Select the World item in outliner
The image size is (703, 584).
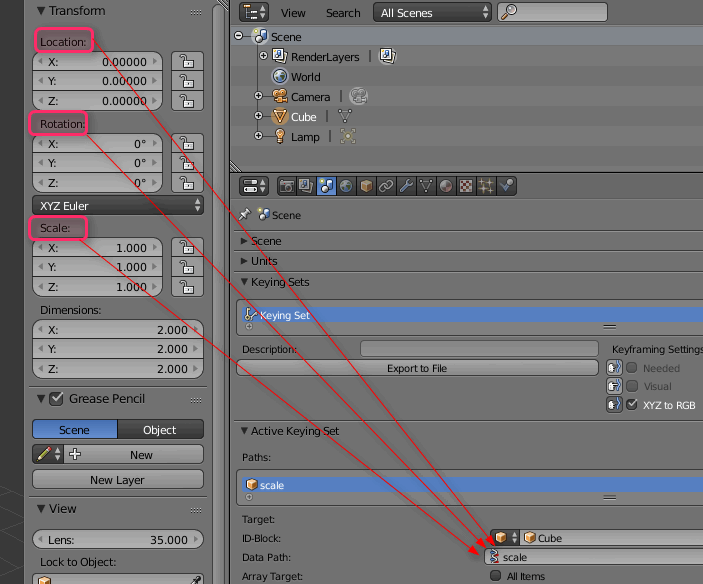(305, 77)
